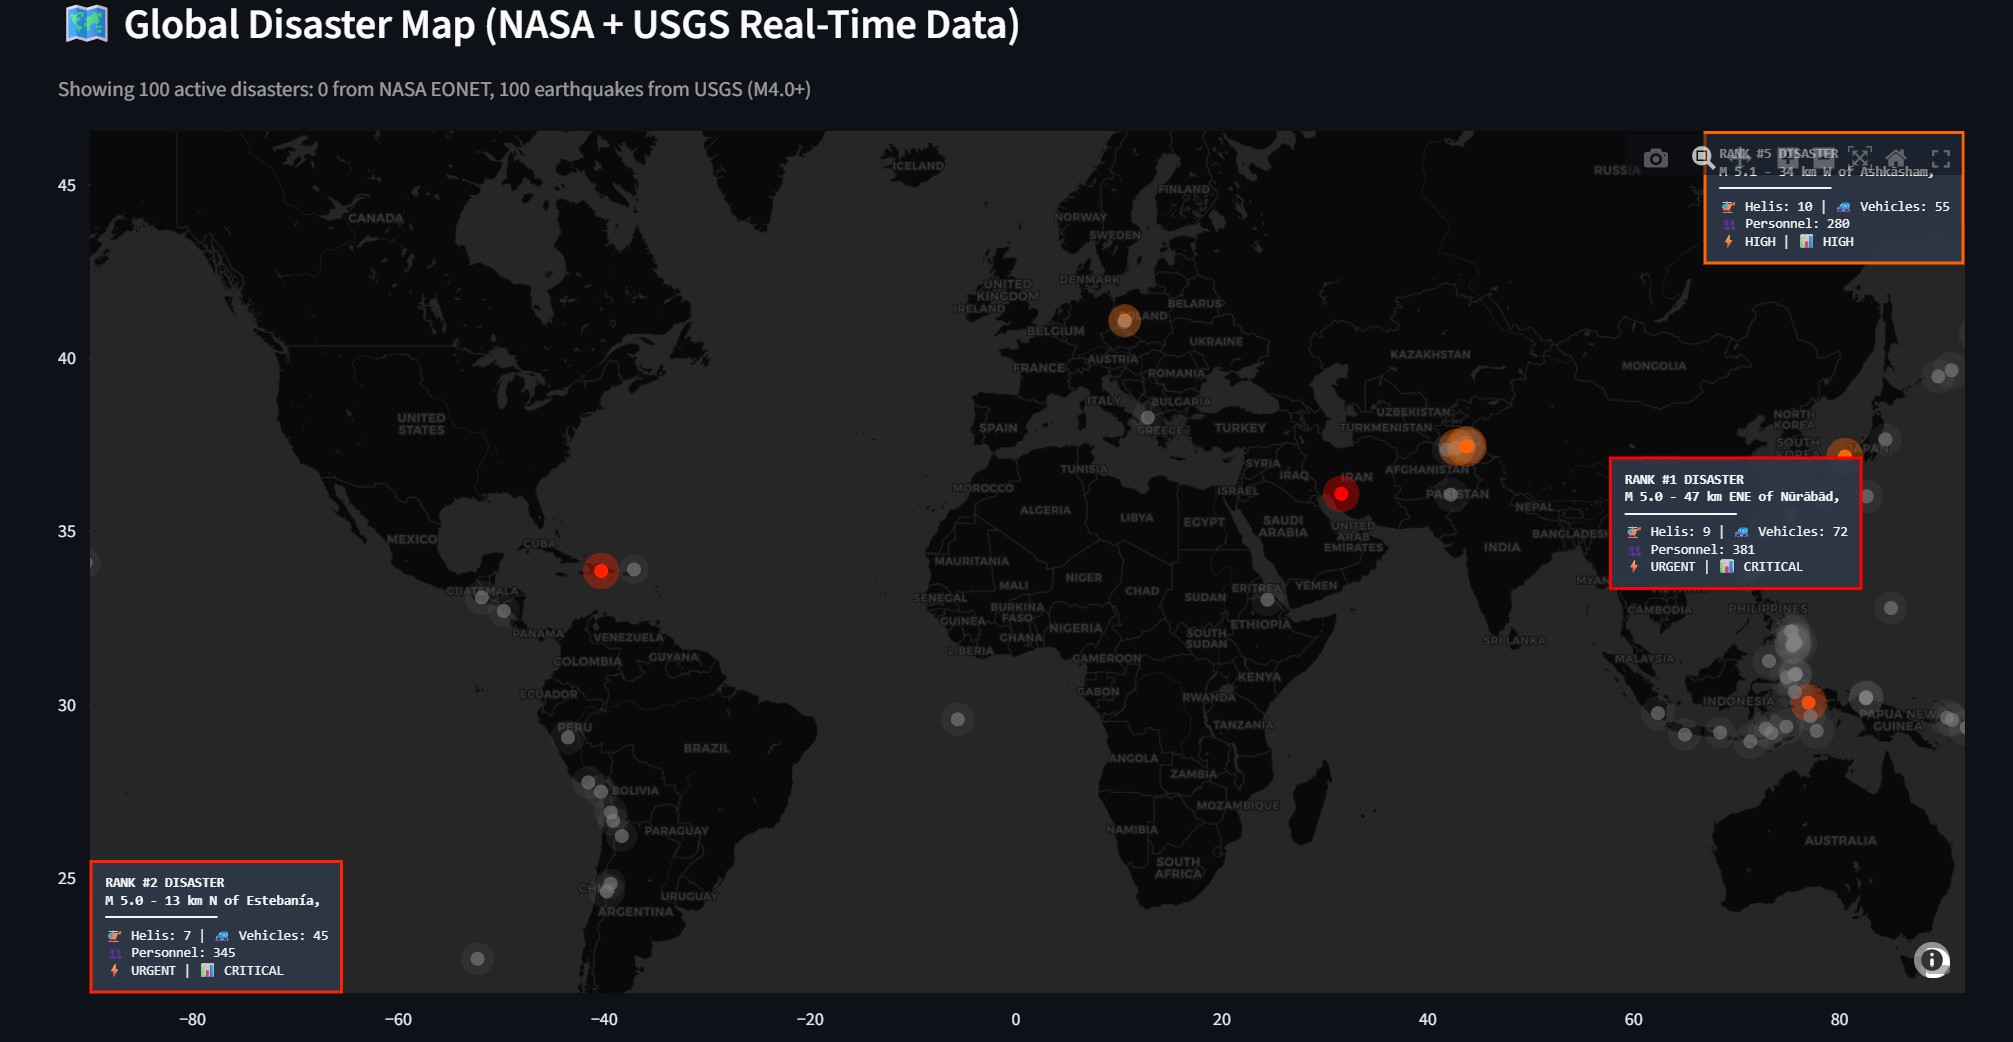Autoscale the map using the four-arrow icon

pyautogui.click(x=1860, y=158)
